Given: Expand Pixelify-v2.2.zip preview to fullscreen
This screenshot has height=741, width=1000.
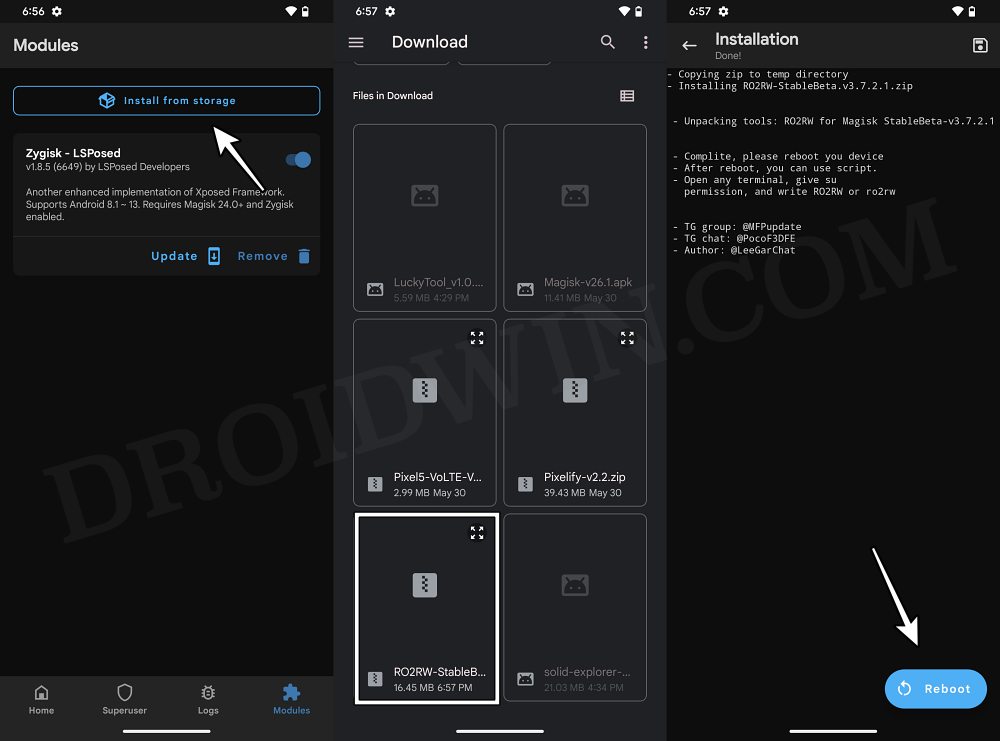Looking at the screenshot, I should pyautogui.click(x=627, y=338).
